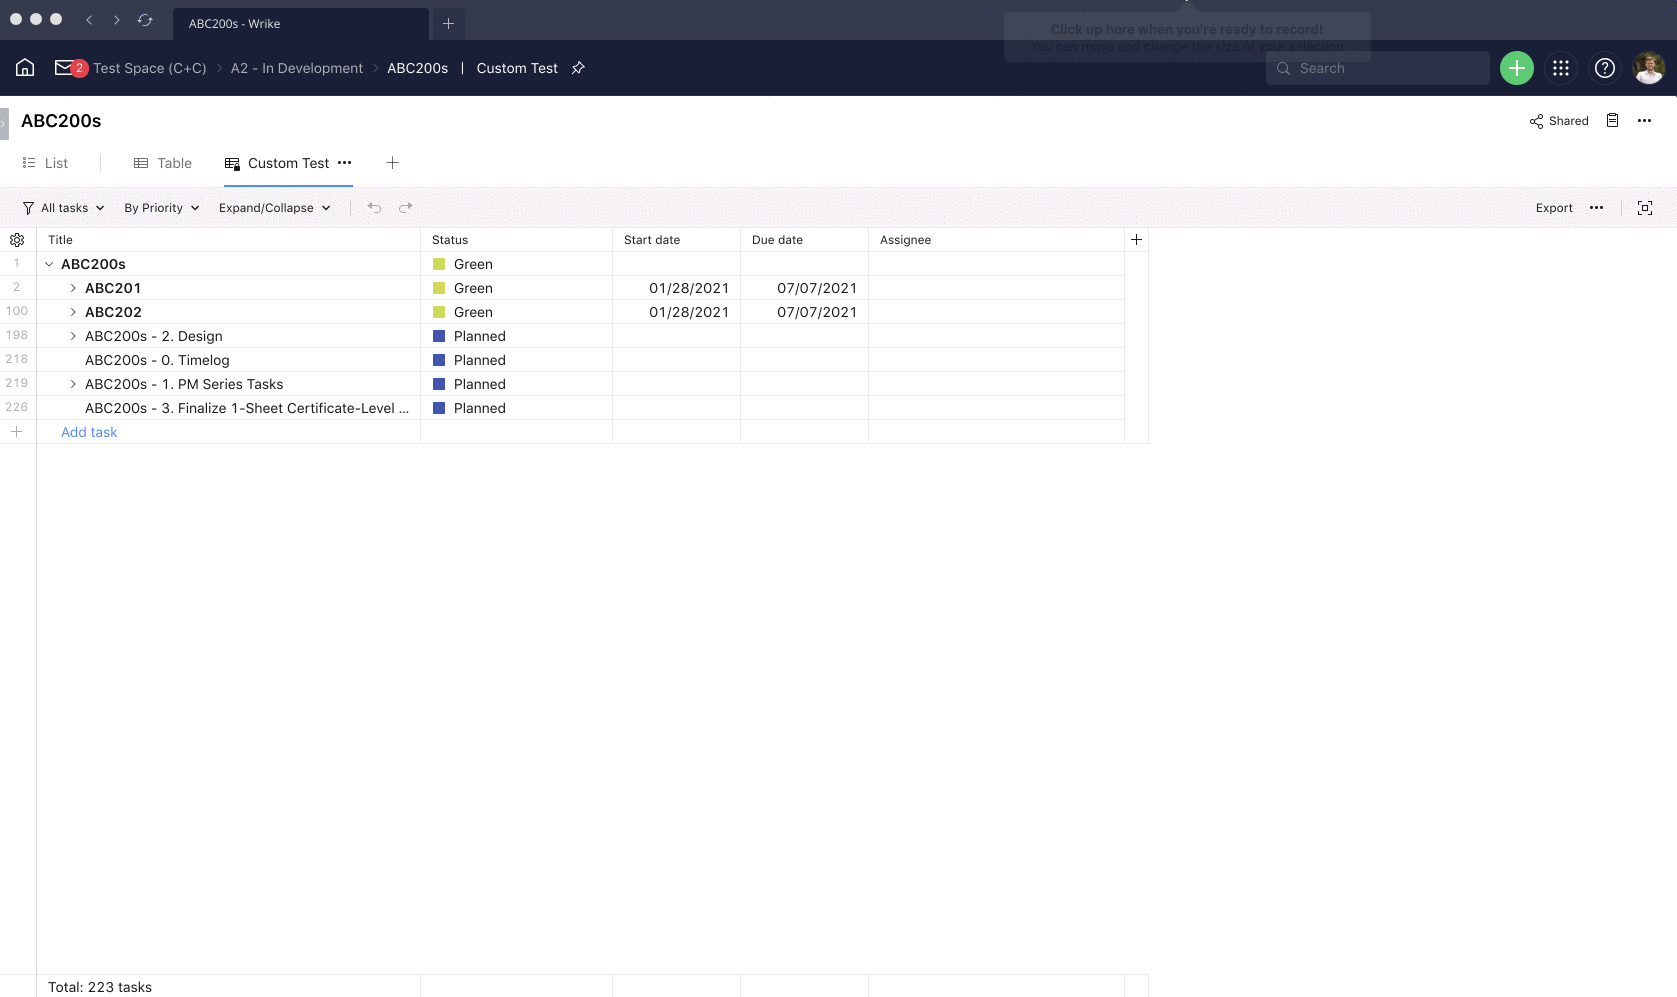
Task: Switch to the Table view tab
Action: 163,163
